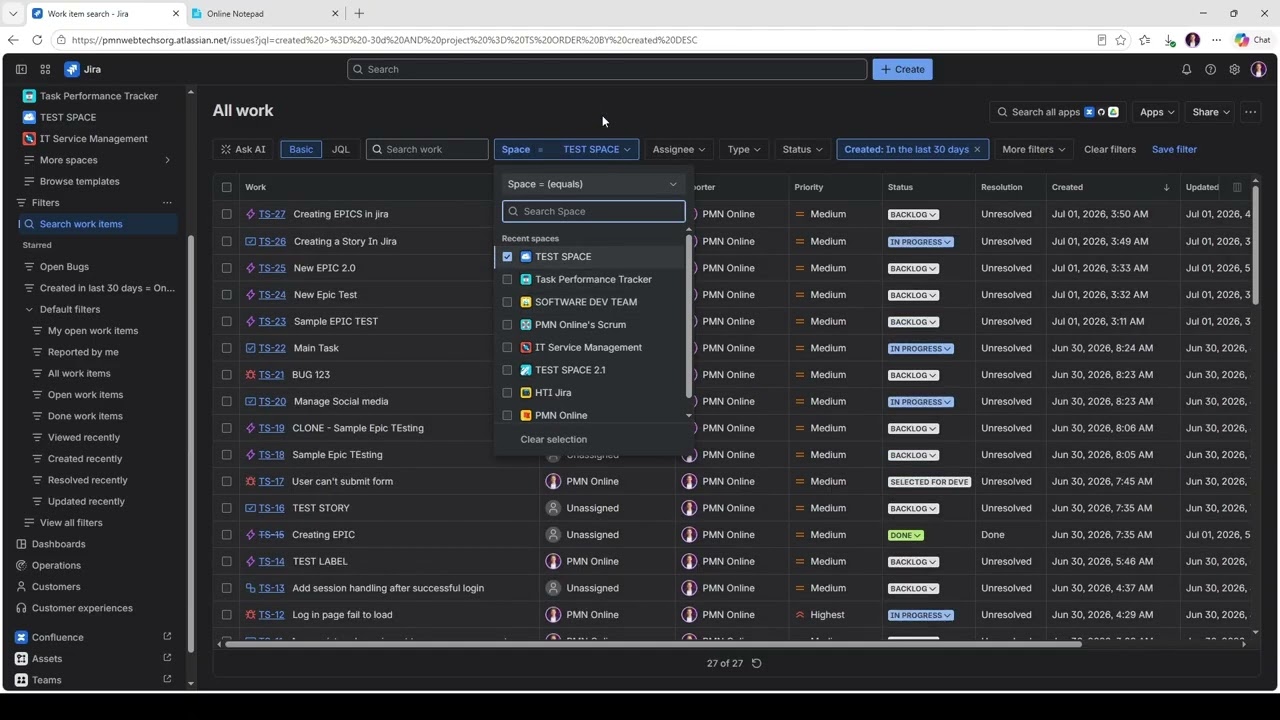Open the TS-22 work item link
Image resolution: width=1280 pixels, height=720 pixels.
click(x=272, y=348)
